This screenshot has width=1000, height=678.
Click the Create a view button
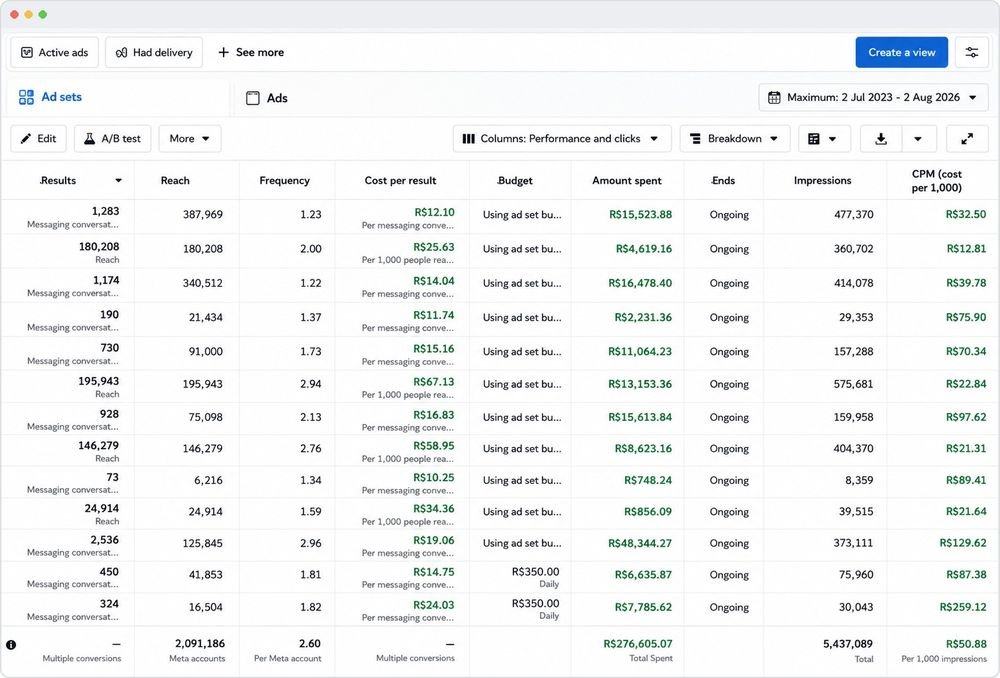[901, 52]
